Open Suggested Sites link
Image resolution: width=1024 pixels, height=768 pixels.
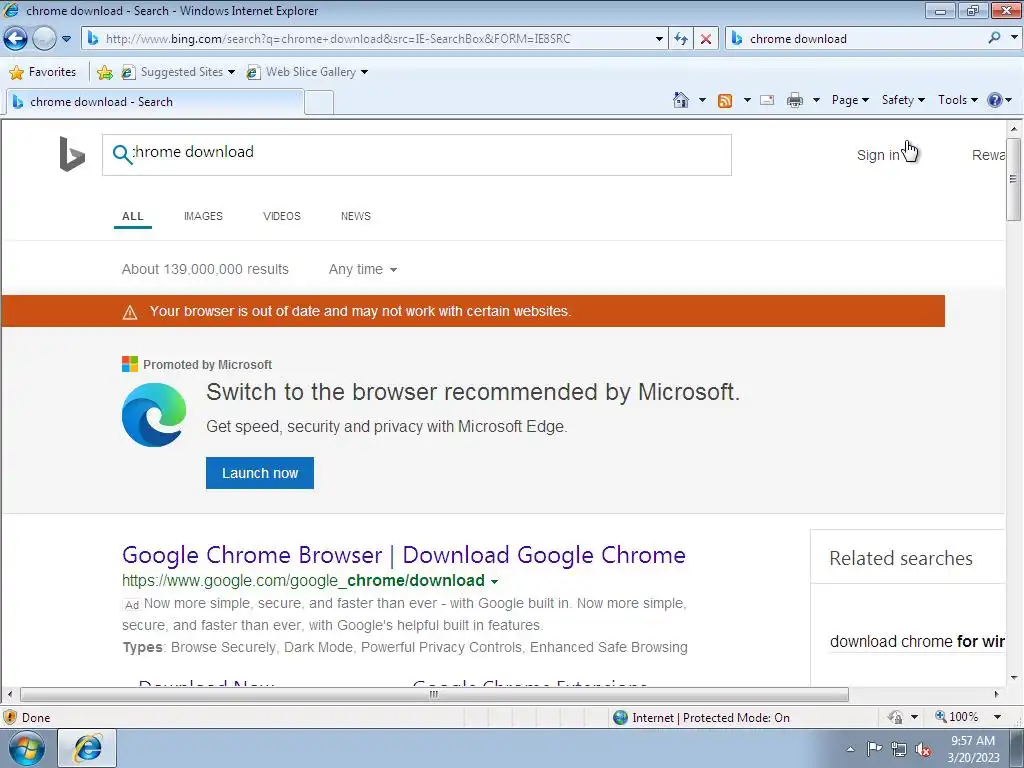coord(178,72)
